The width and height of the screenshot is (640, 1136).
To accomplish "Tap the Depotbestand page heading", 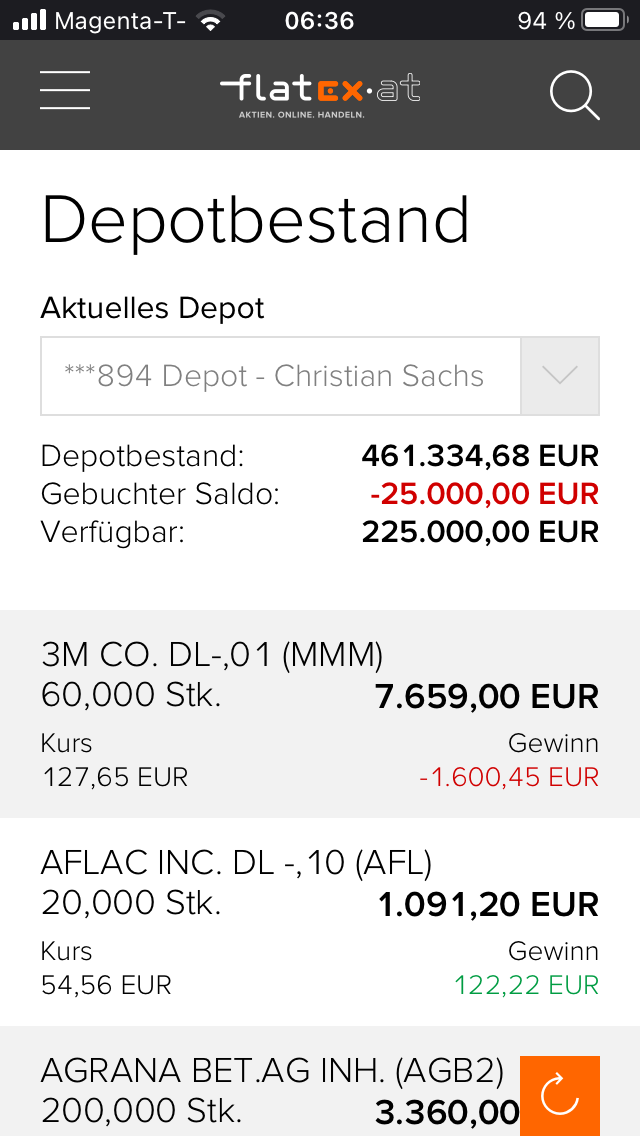I will click(255, 220).
